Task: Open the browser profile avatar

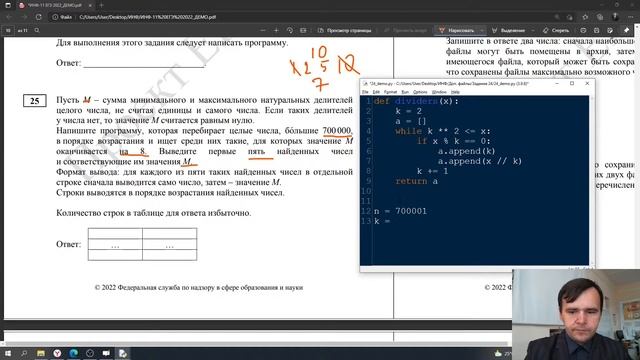Action: [x=615, y=17]
